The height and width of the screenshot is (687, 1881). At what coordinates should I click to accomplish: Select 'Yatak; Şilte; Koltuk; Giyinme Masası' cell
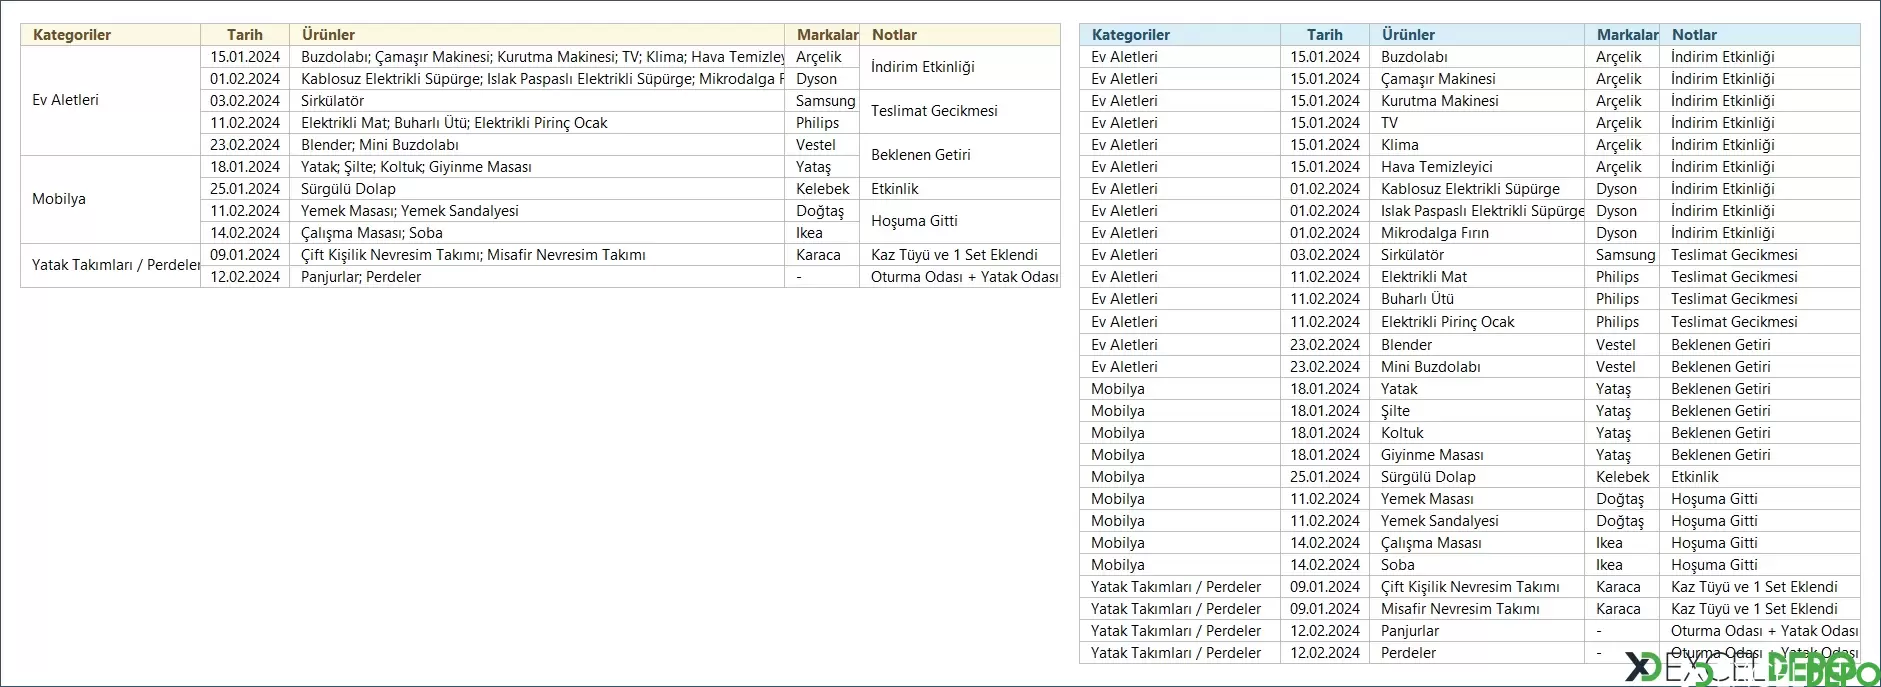tap(537, 167)
